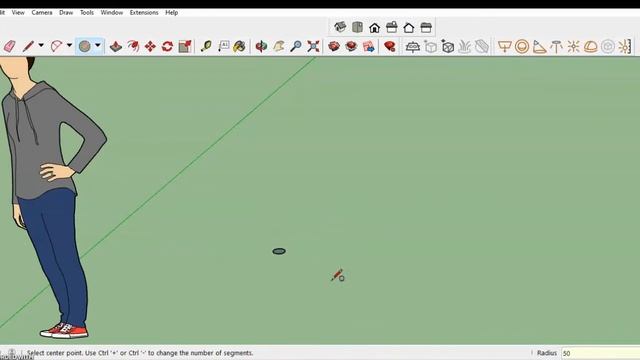Screen dimensions: 640x360
Task: Click the Radius value input field
Action: 600,353
